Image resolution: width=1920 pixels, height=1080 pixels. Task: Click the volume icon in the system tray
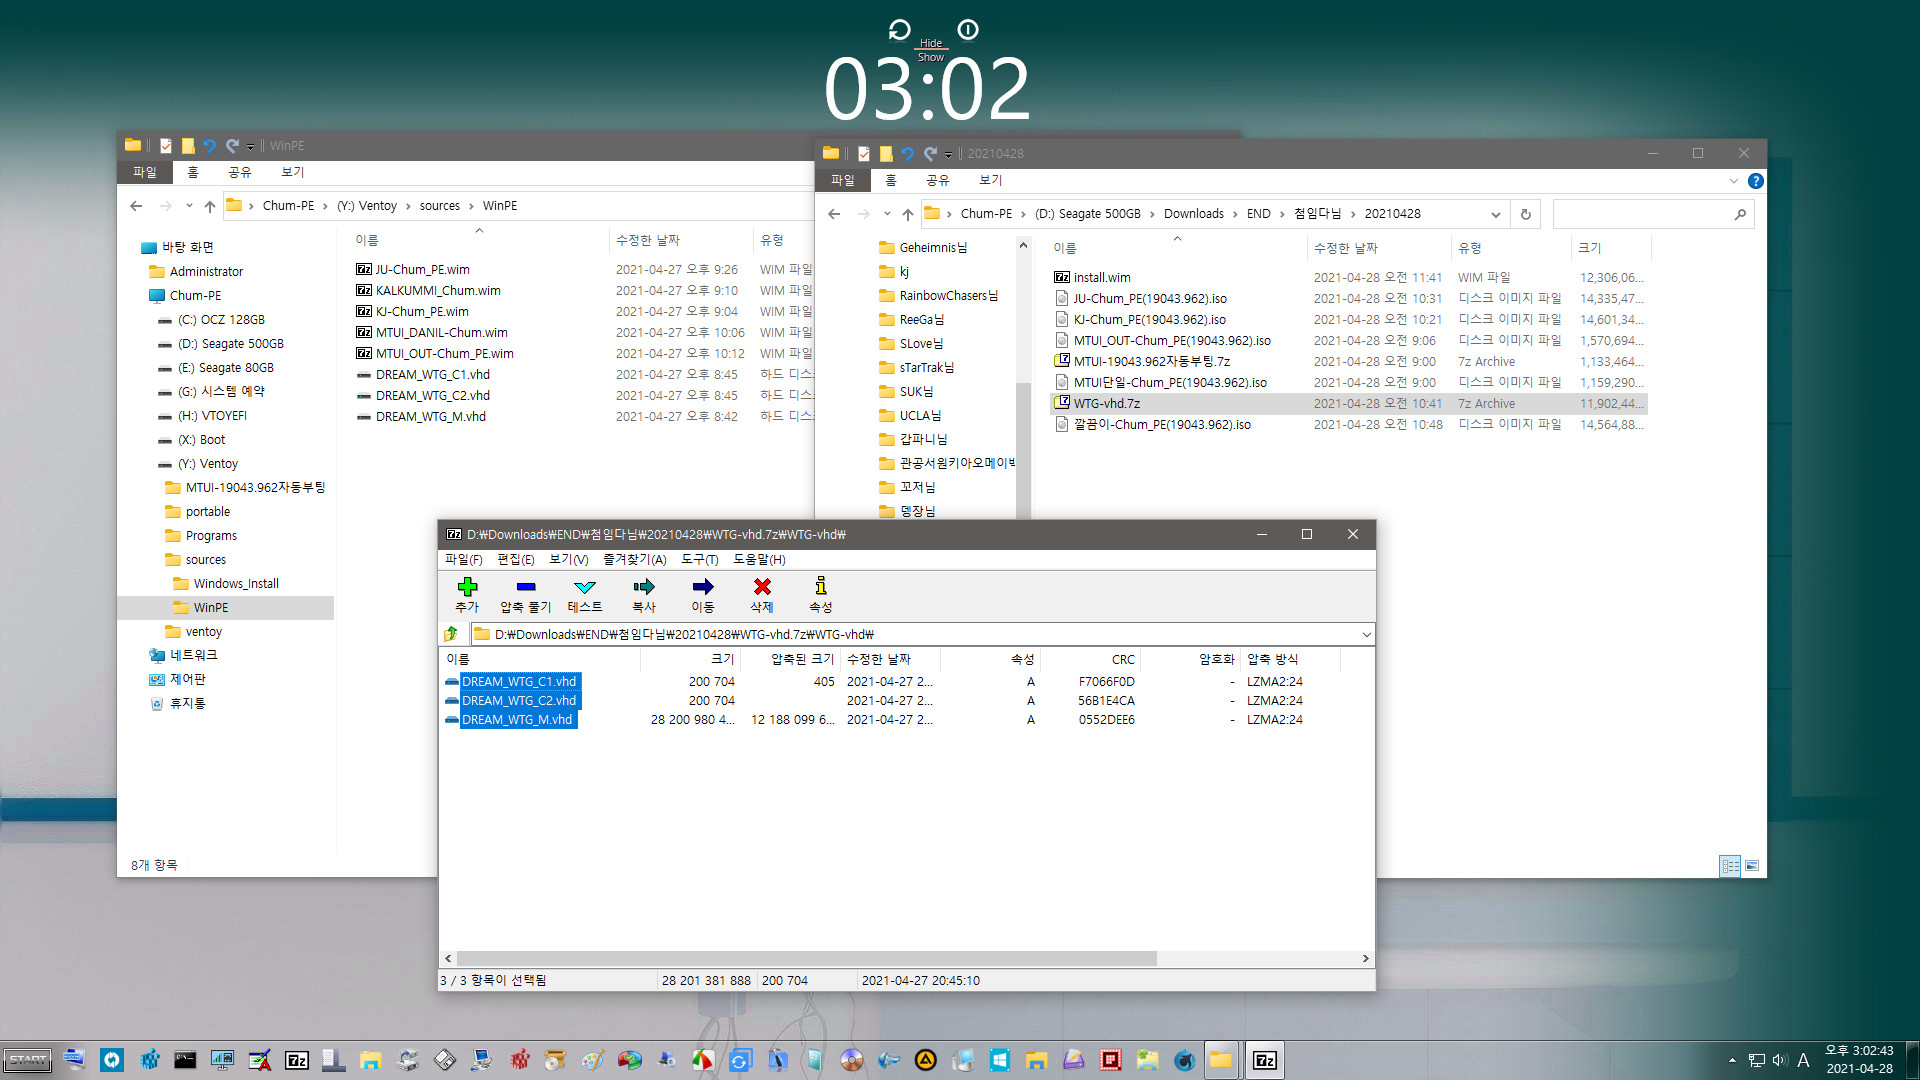(x=1780, y=1060)
